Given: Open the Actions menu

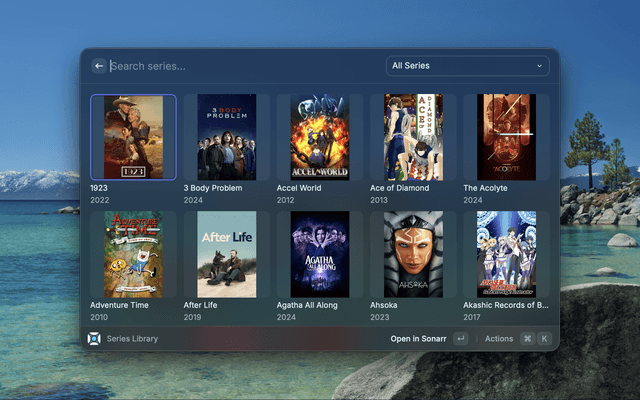Looking at the screenshot, I should pyautogui.click(x=498, y=339).
